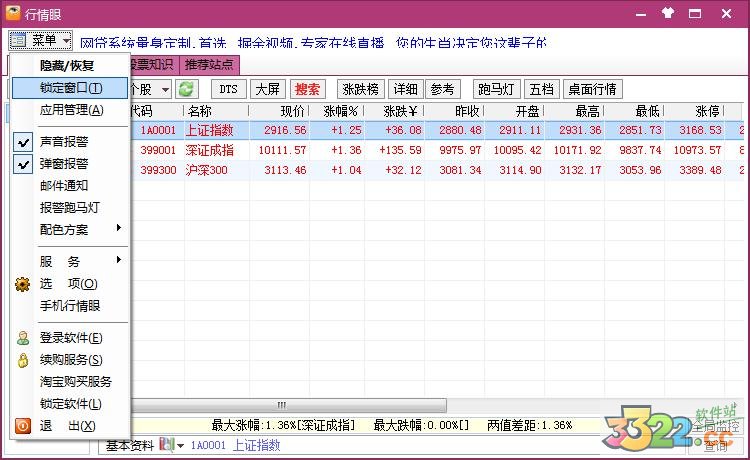Select 锁定窗口(T) menu item

[x=70, y=88]
